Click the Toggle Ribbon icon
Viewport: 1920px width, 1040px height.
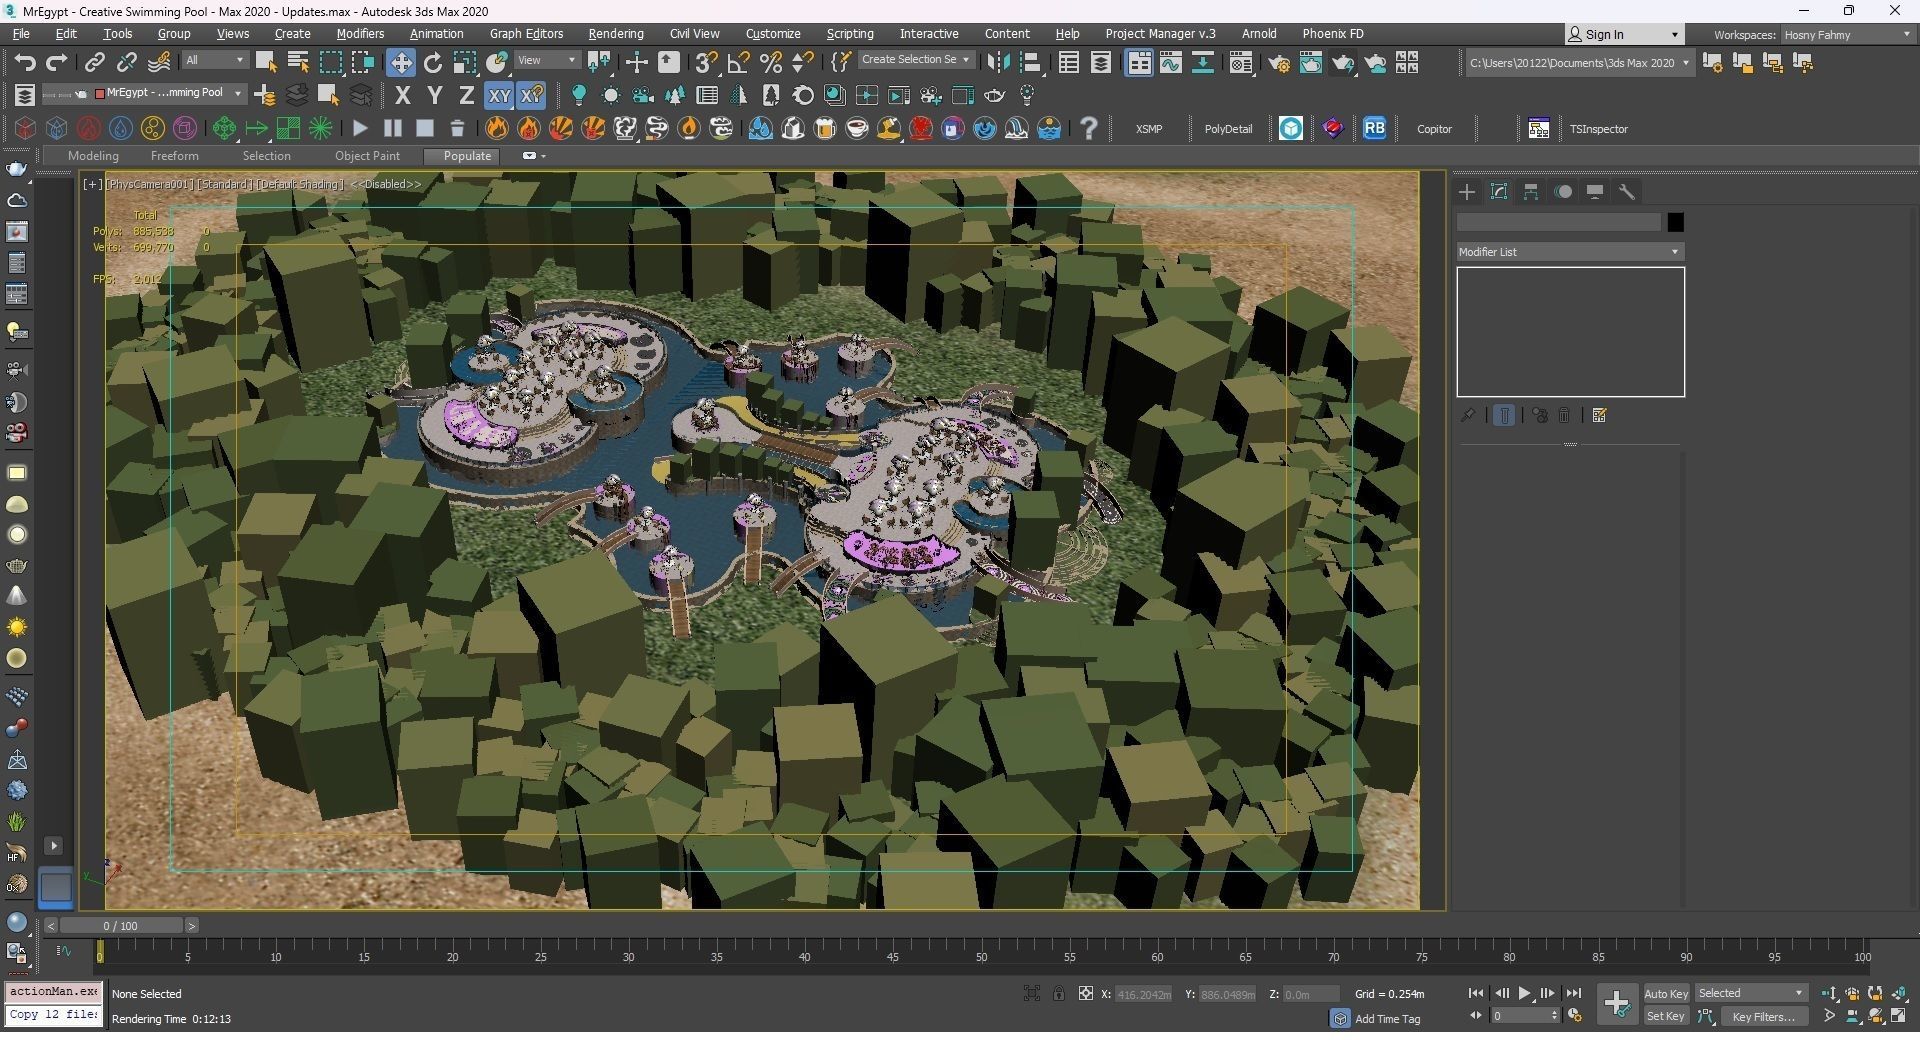pyautogui.click(x=1138, y=63)
